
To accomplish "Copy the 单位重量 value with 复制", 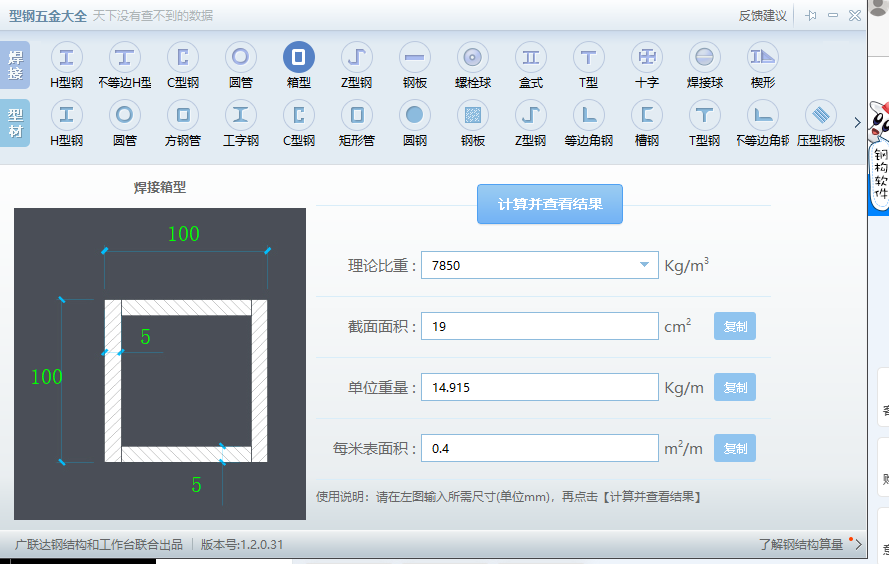I will (x=735, y=387).
